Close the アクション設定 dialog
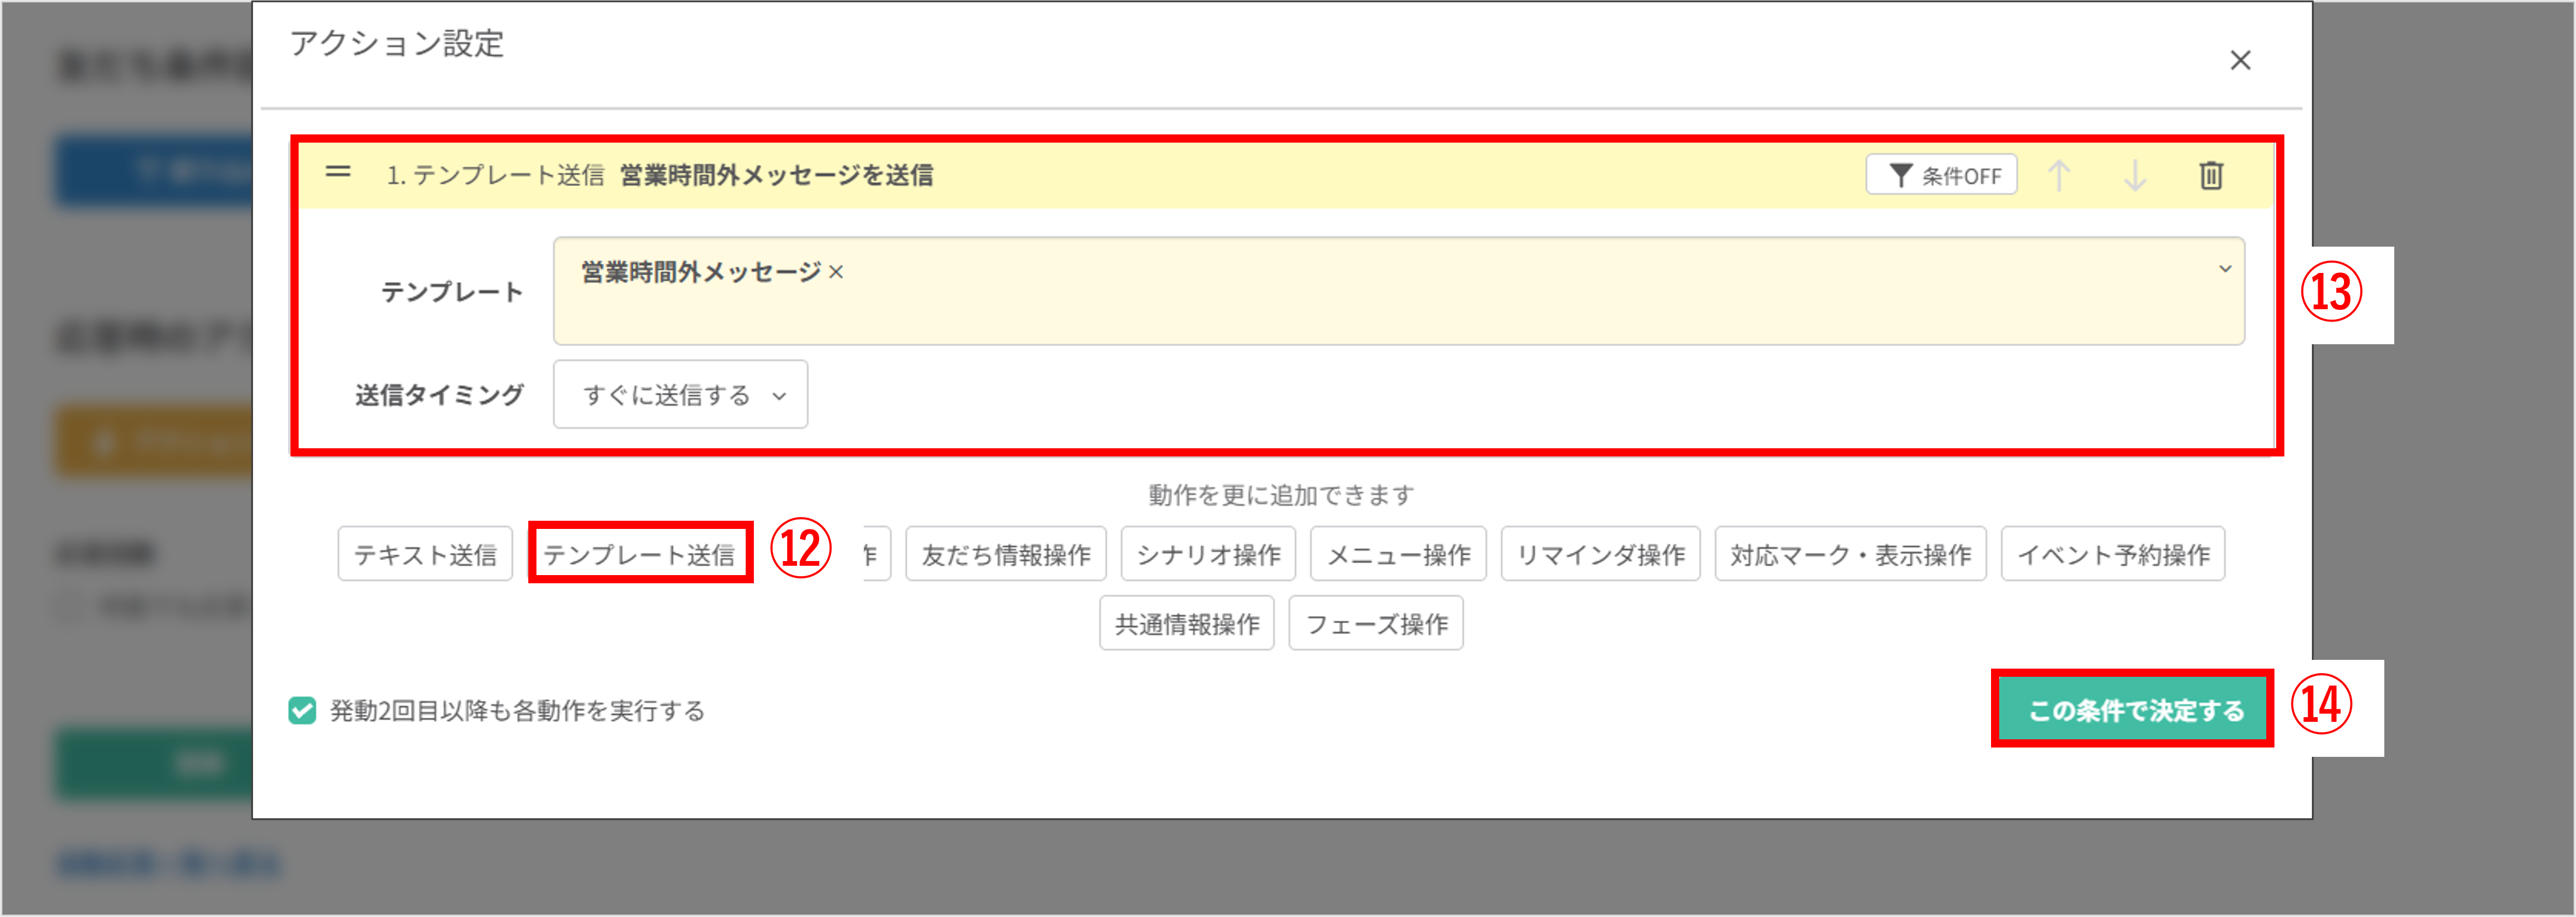 click(x=2240, y=61)
